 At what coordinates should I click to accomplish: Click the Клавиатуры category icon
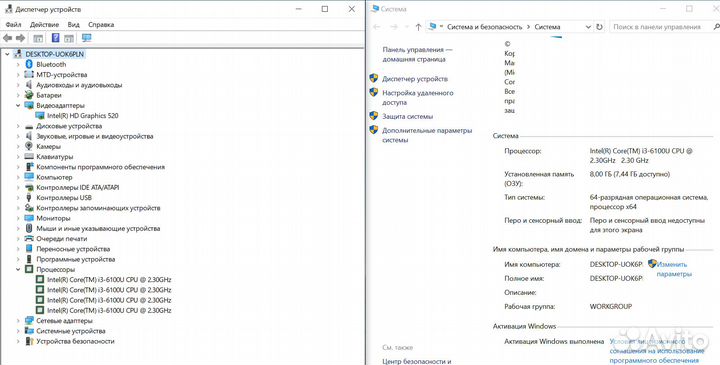(x=29, y=157)
